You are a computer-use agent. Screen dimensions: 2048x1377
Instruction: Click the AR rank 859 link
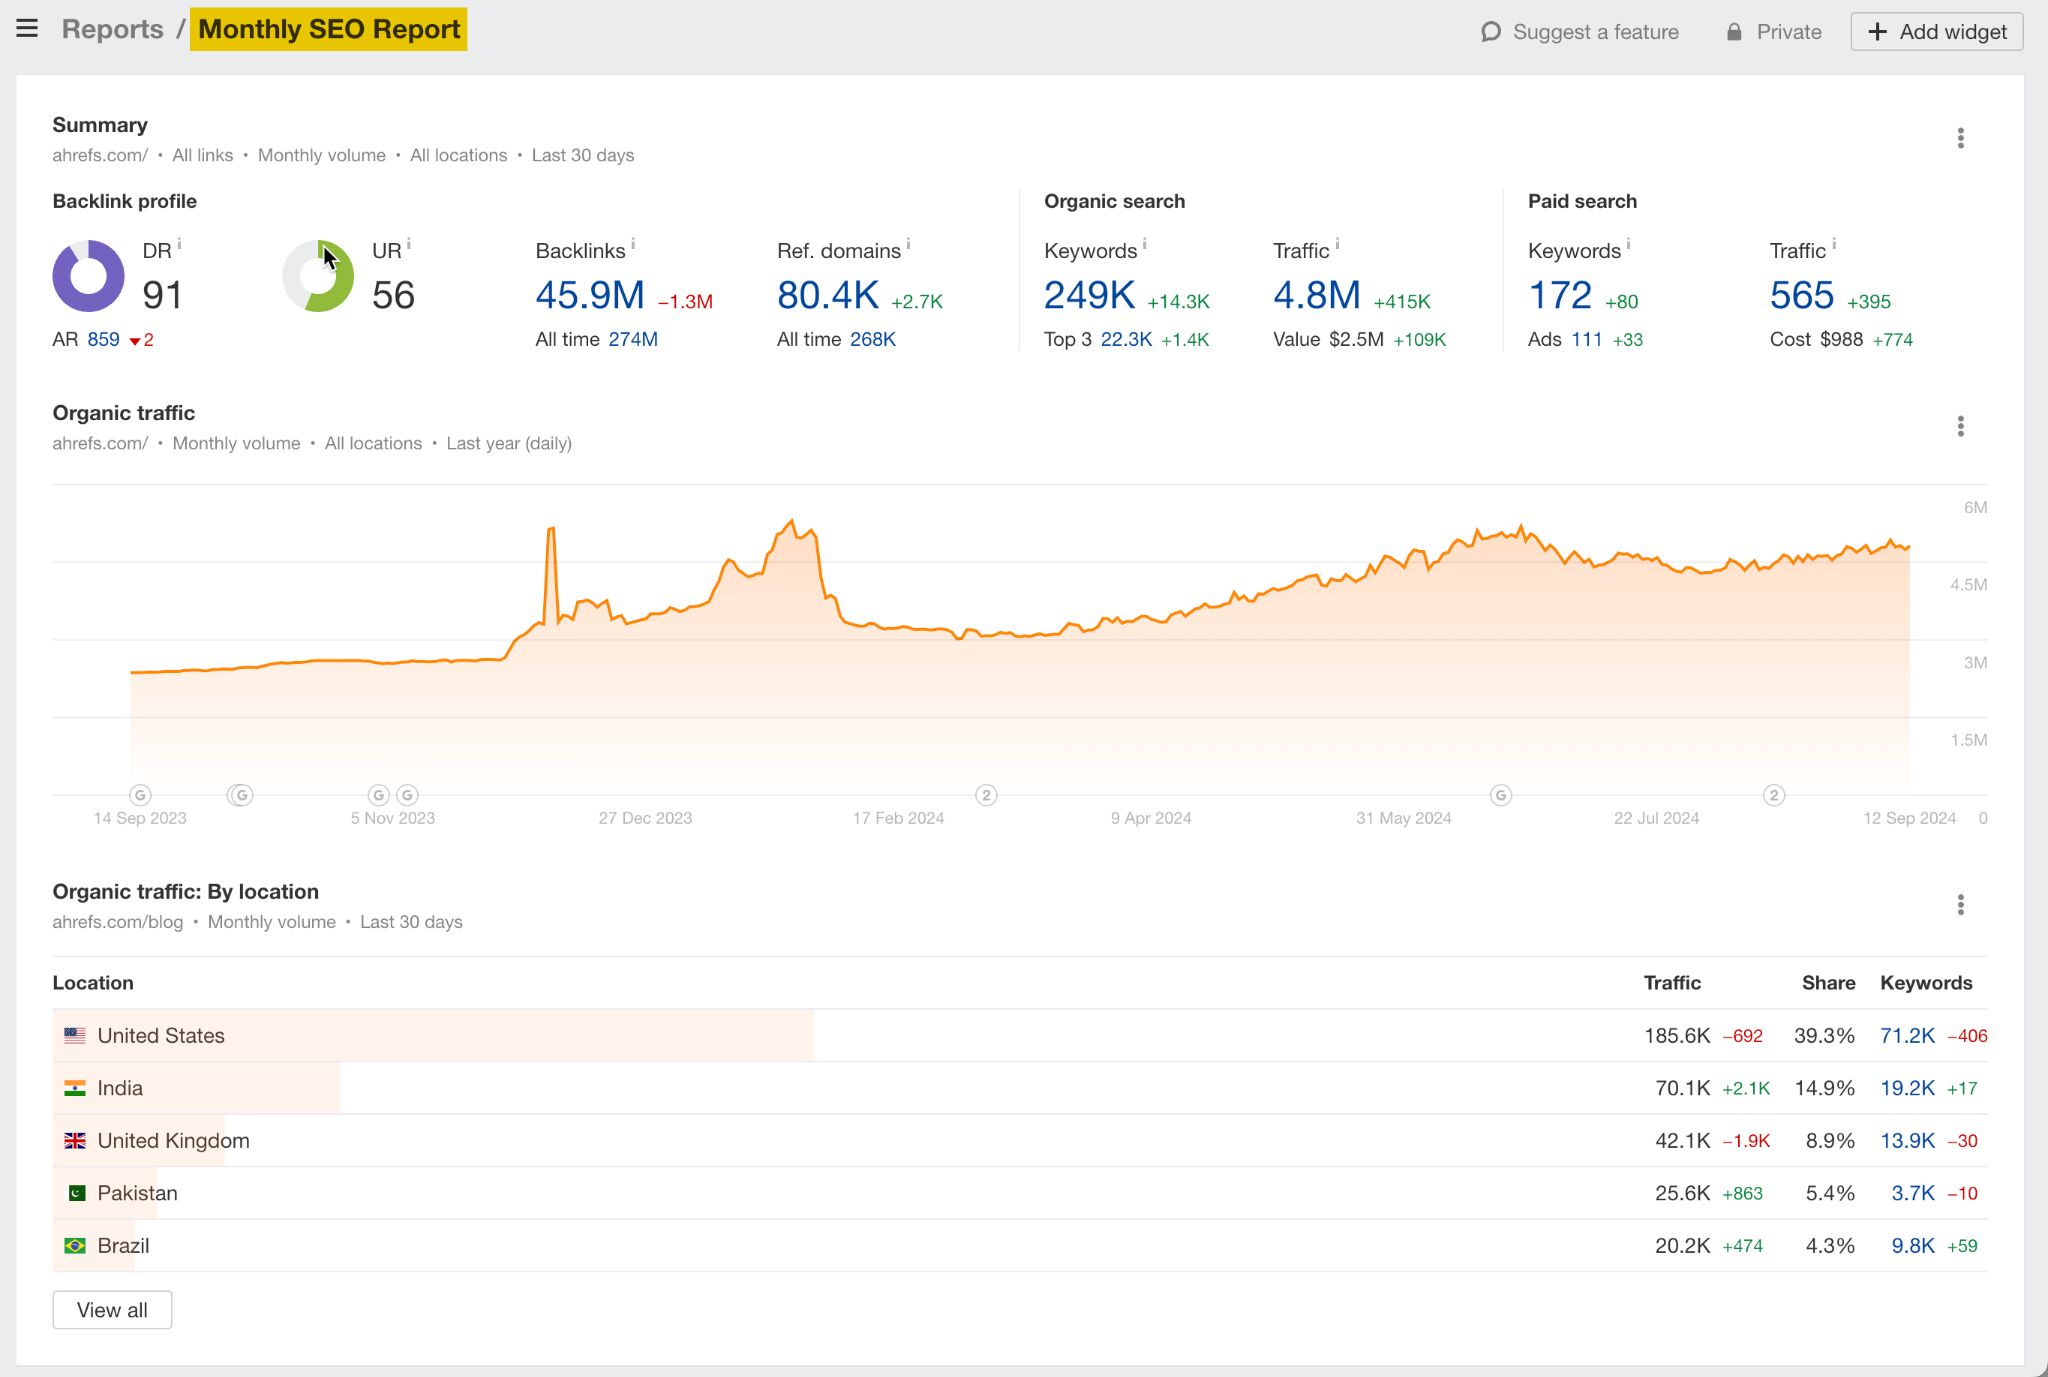click(103, 339)
